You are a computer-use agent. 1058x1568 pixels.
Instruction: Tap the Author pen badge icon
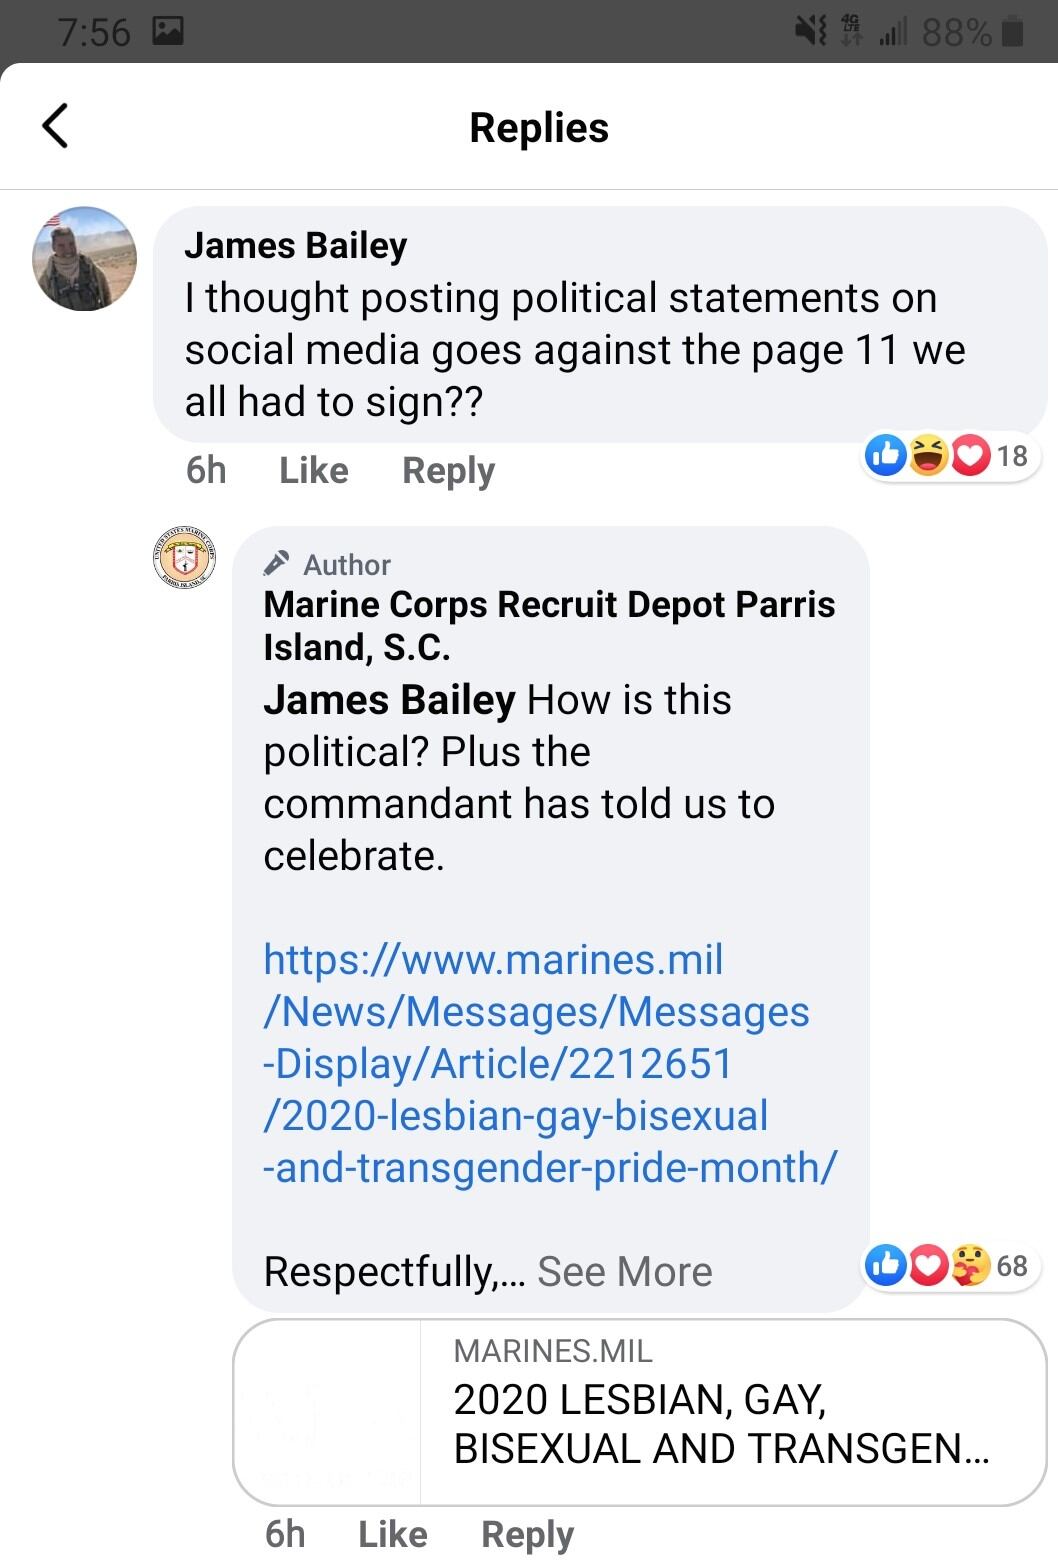click(x=277, y=564)
